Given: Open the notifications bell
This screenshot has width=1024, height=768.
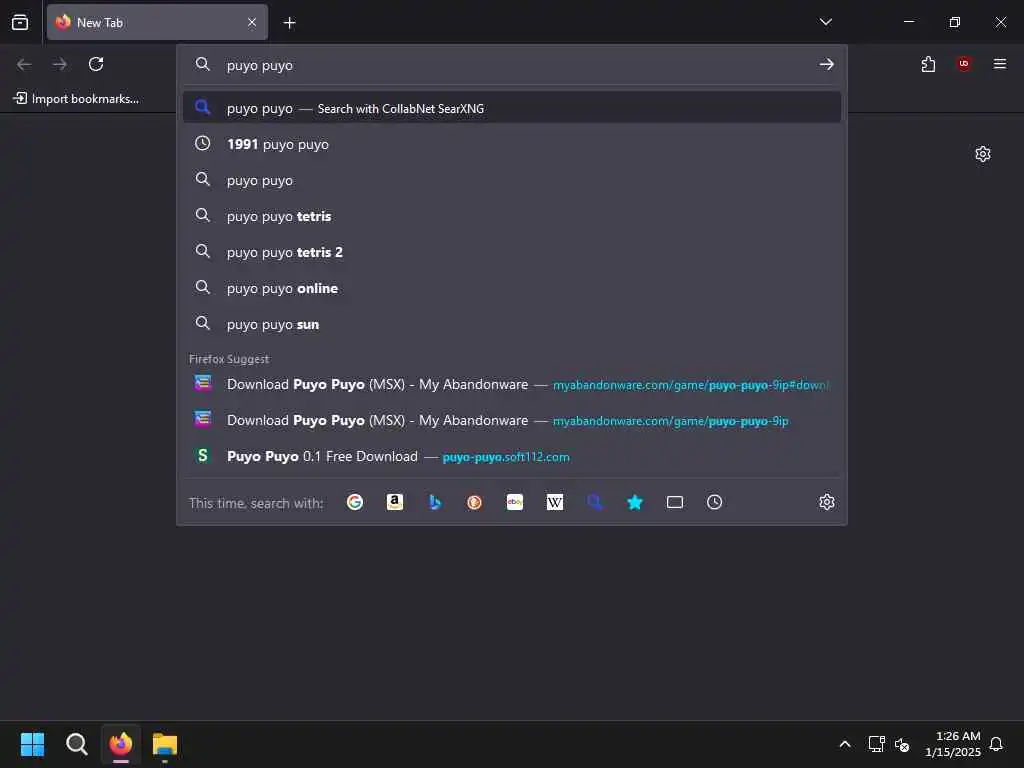Looking at the screenshot, I should (996, 744).
